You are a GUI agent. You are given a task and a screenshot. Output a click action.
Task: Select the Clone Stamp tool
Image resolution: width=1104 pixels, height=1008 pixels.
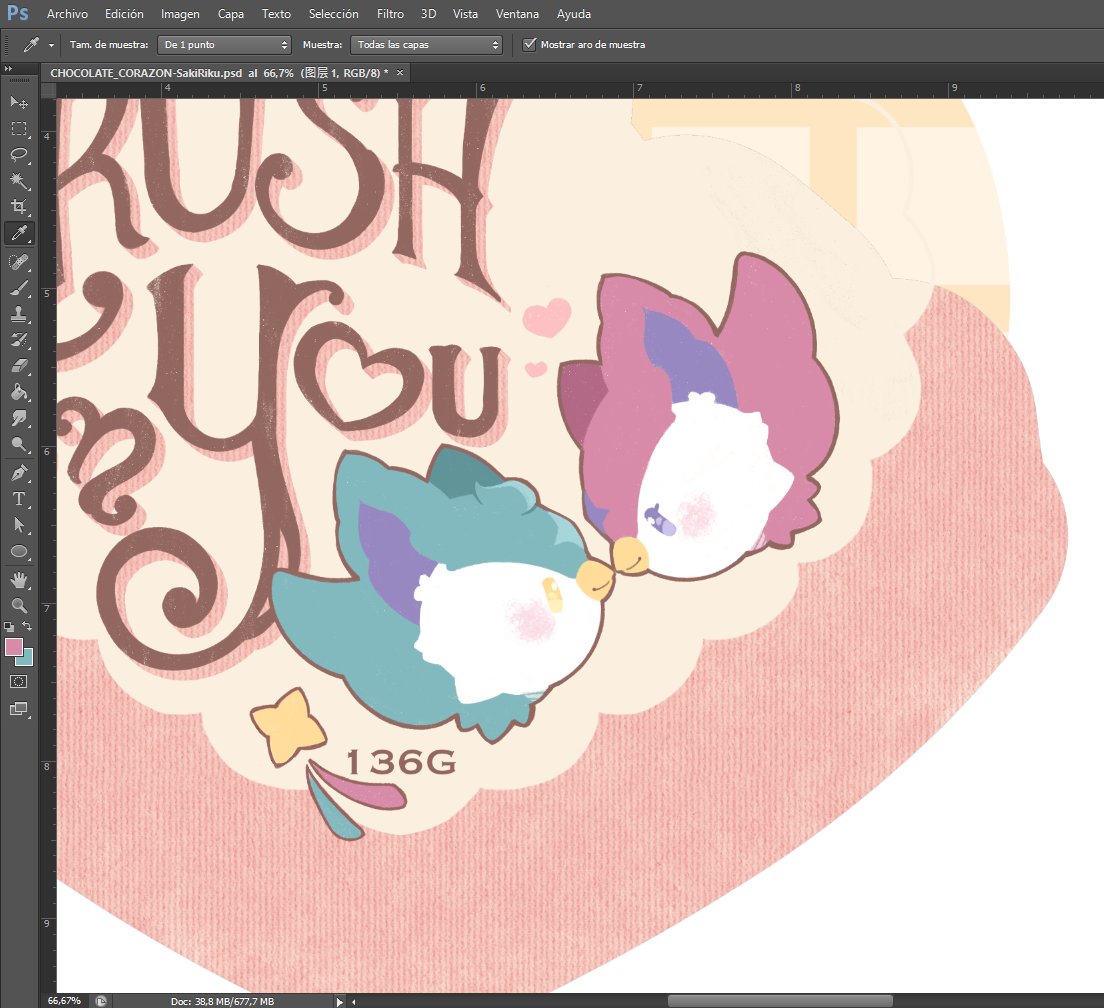(x=19, y=314)
